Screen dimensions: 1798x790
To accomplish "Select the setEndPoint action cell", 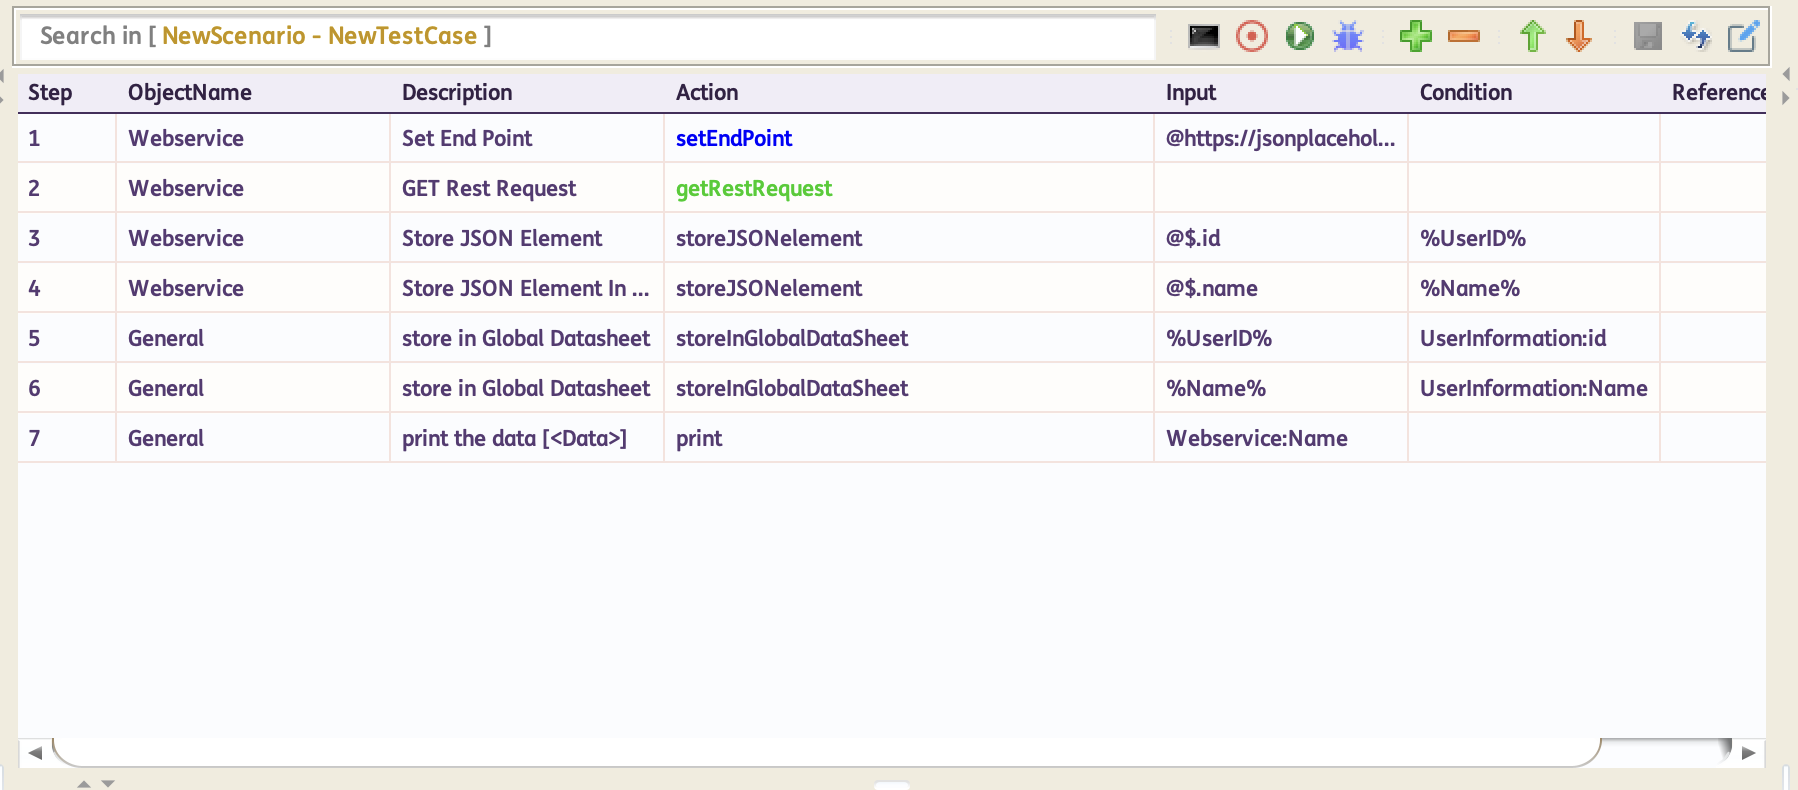I will [734, 139].
